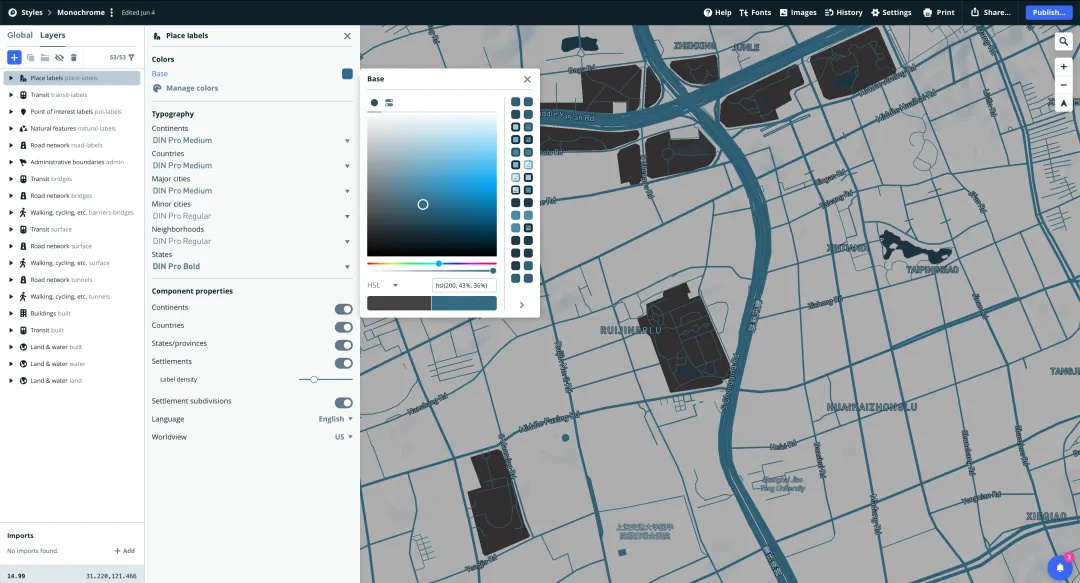Click the map search magnifier icon
This screenshot has height=583, width=1080.
tap(1064, 42)
